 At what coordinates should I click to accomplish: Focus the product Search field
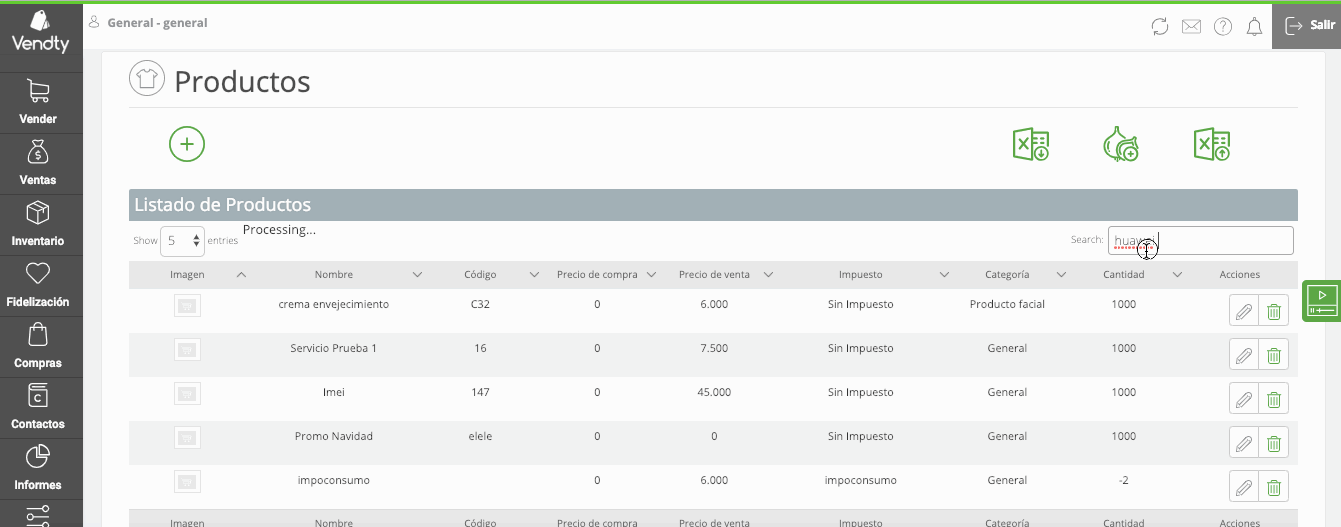pyautogui.click(x=1200, y=240)
